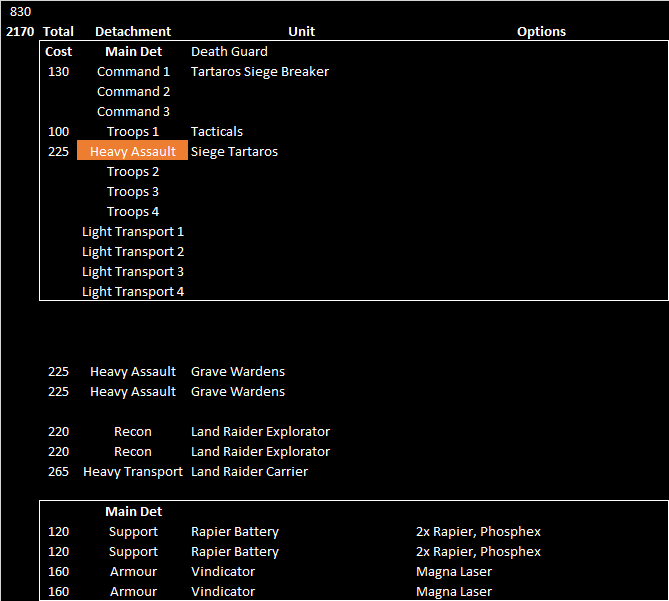Click 'Heavy Assault' in first Grave Wardens row
This screenshot has height=601, width=669.
tap(133, 372)
